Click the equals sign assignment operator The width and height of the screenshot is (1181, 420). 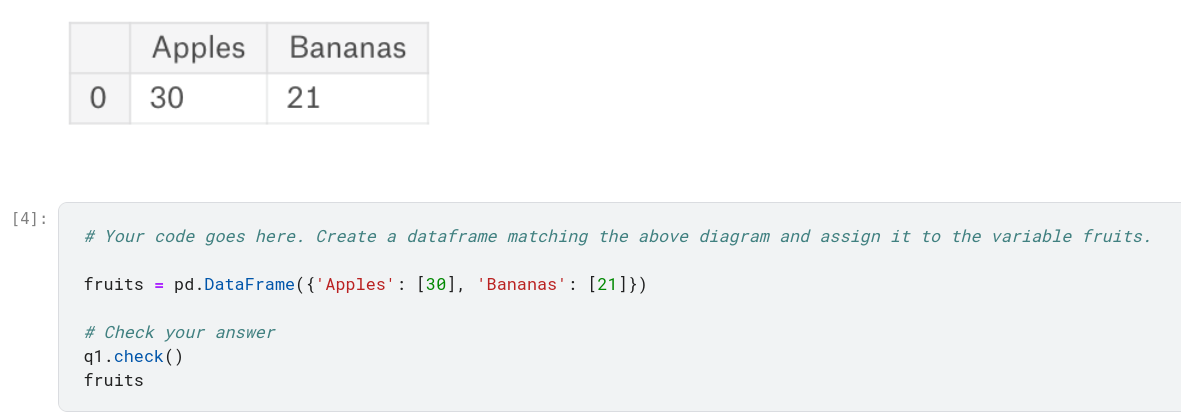[x=159, y=285]
